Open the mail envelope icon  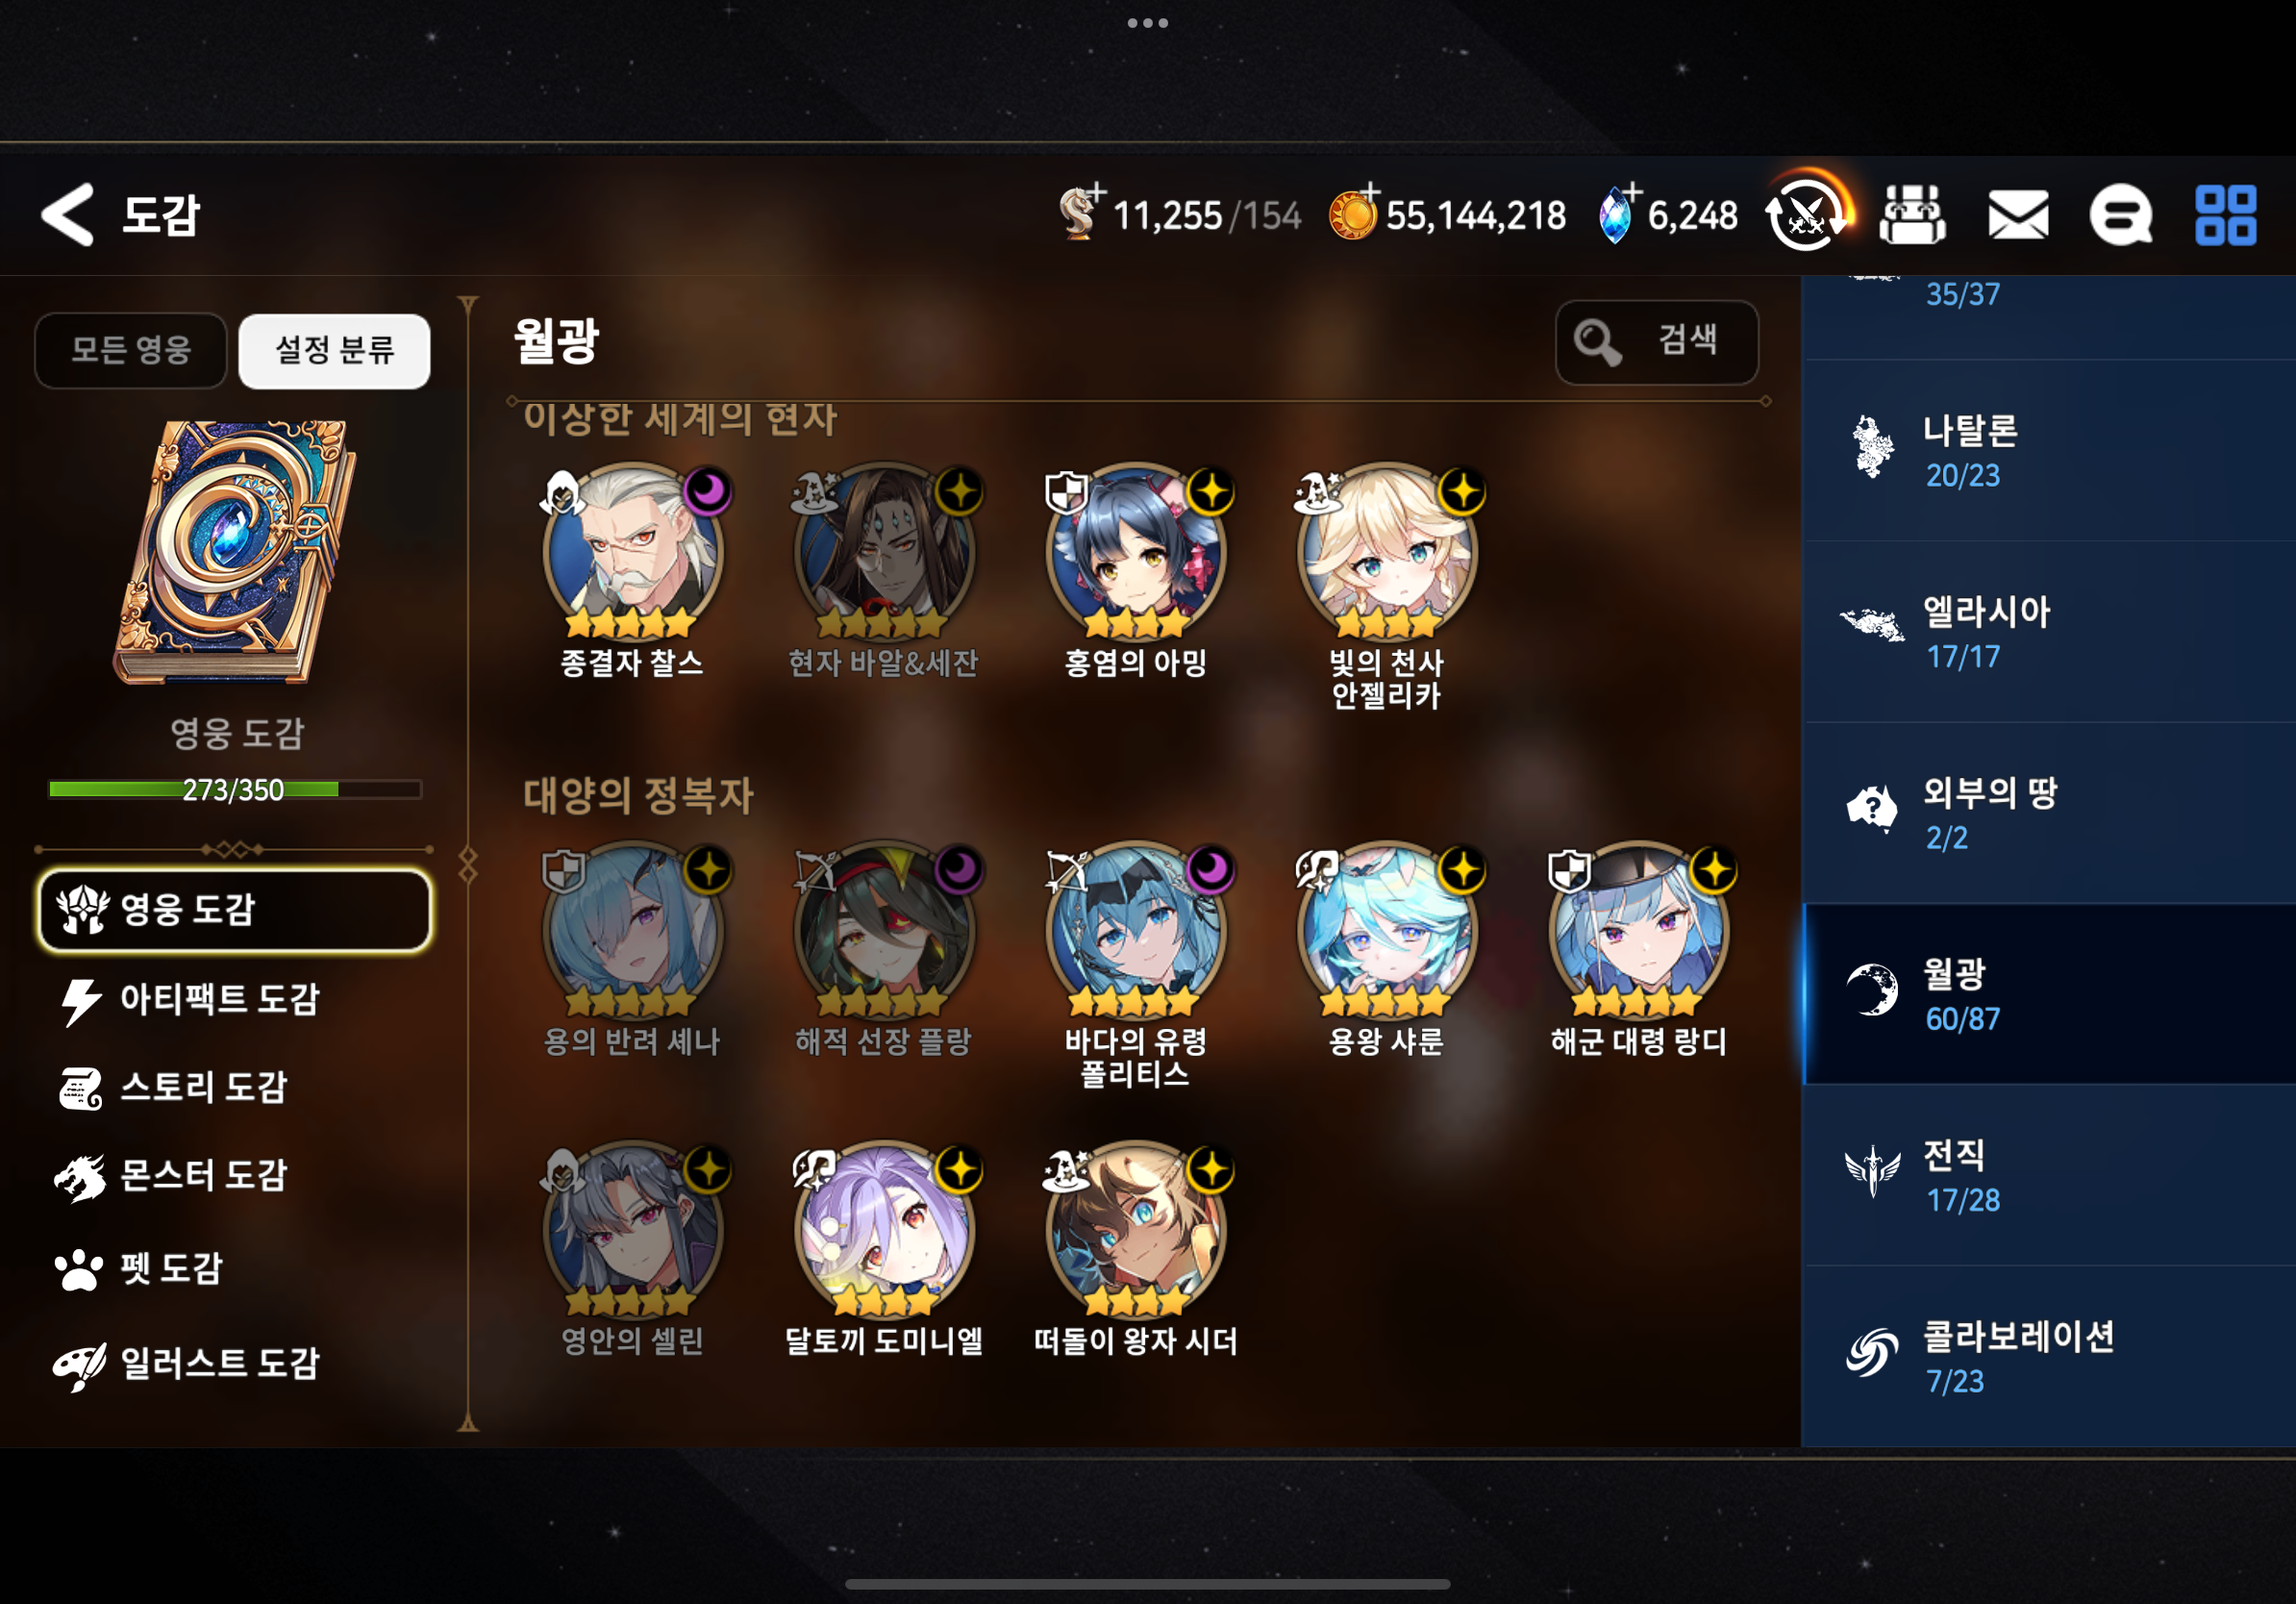[2018, 214]
